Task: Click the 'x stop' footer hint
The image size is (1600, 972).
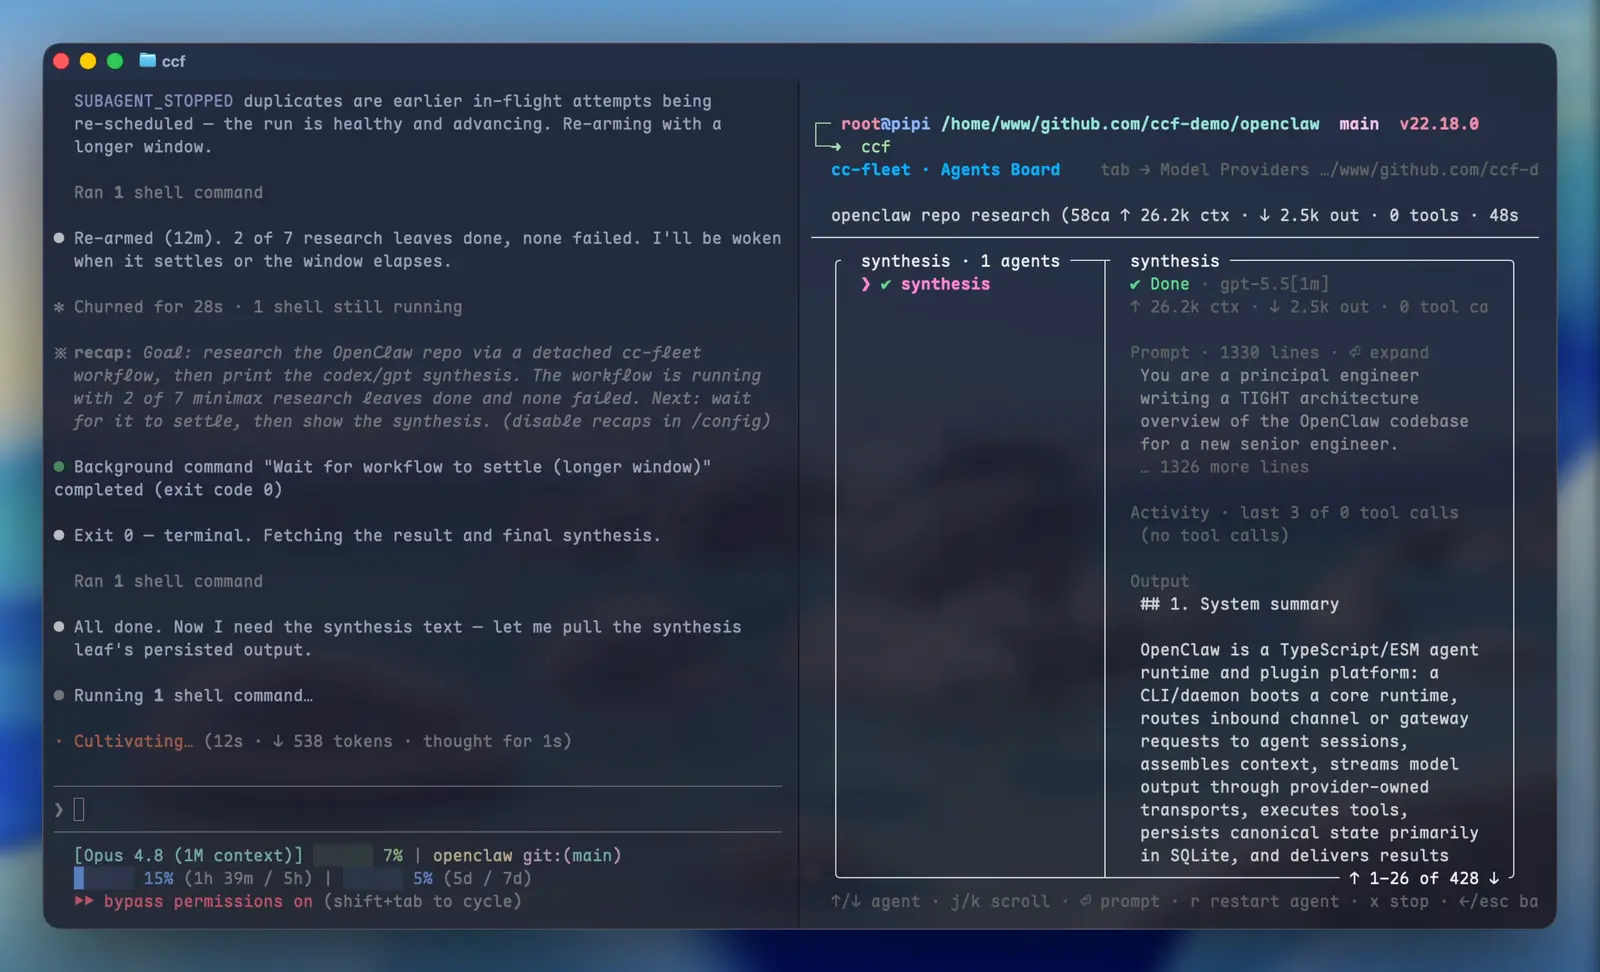Action: tap(1399, 901)
